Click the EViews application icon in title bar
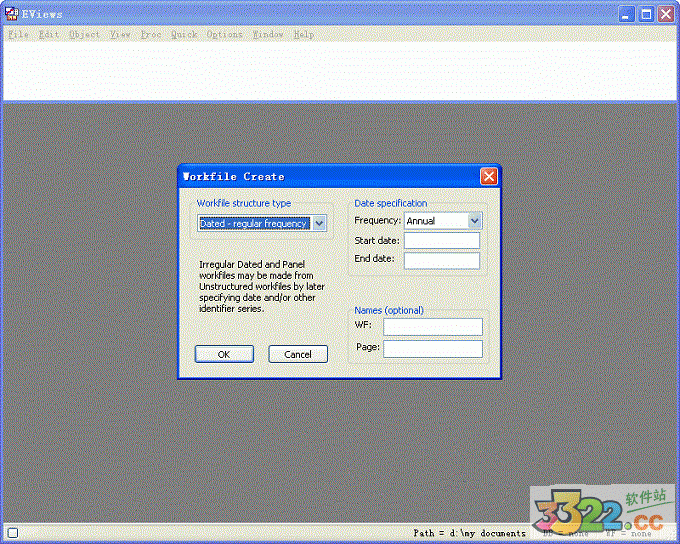Image resolution: width=680 pixels, height=544 pixels. tap(11, 14)
